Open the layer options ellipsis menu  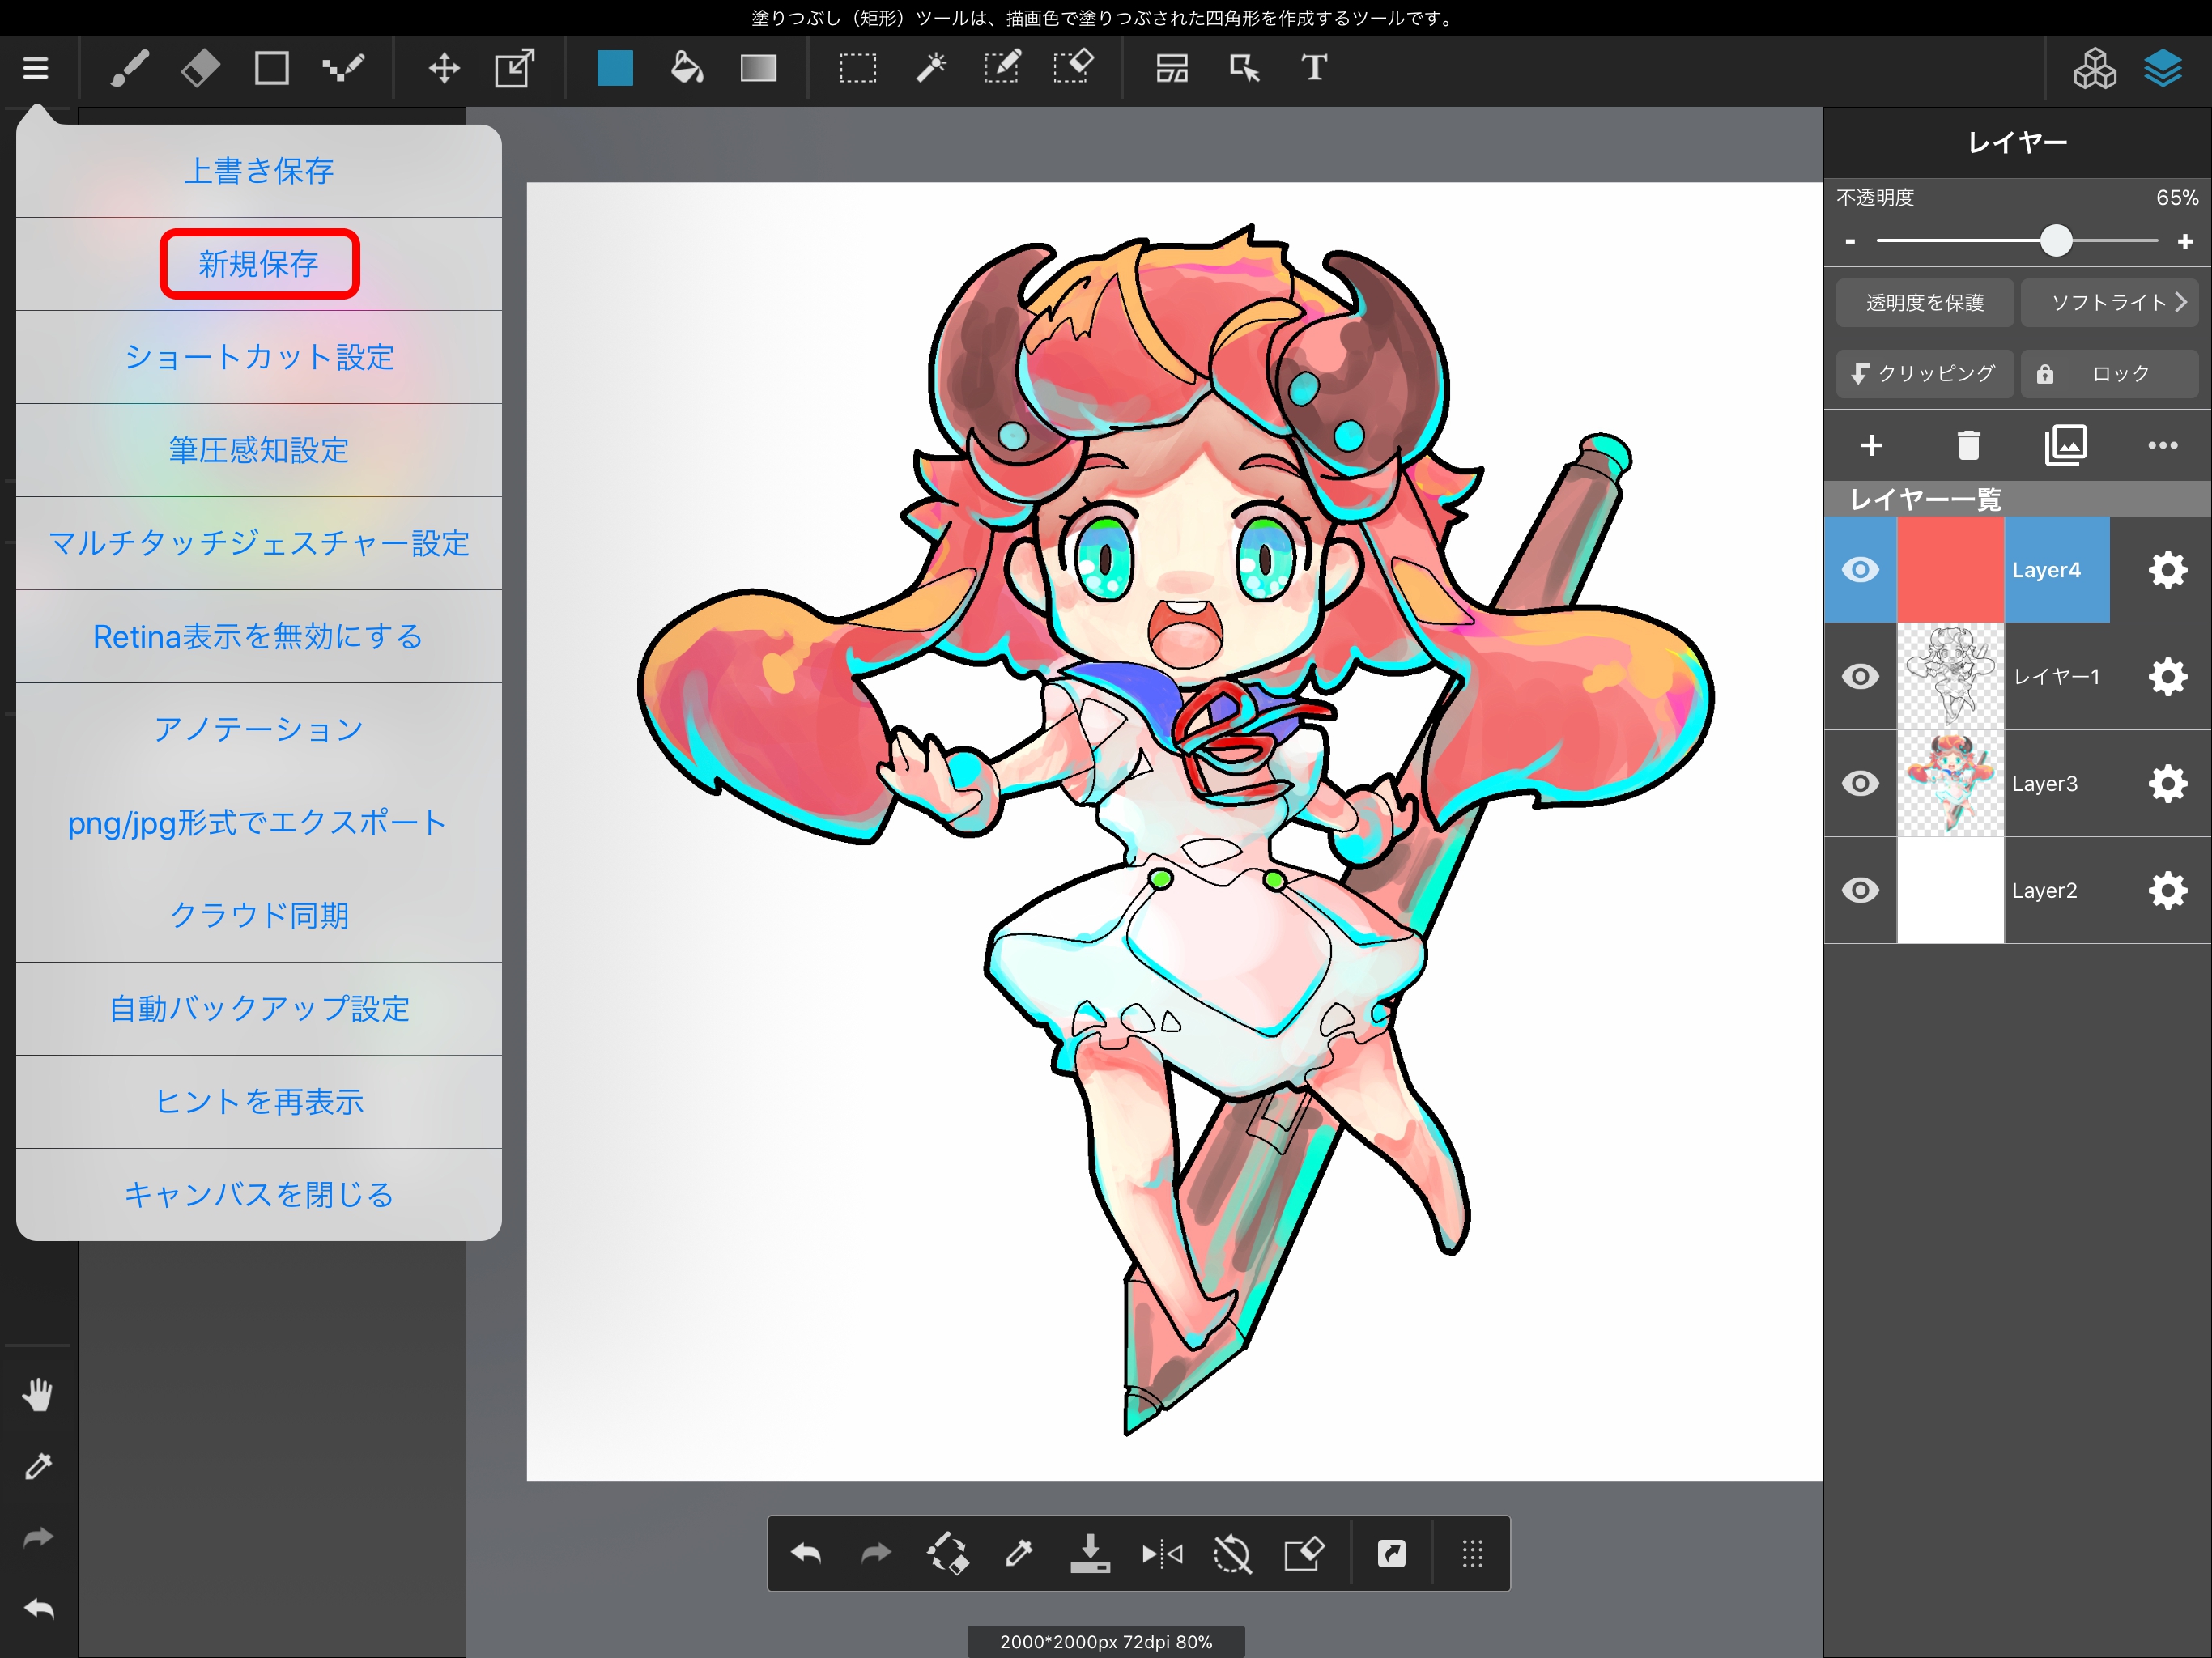tap(2163, 445)
